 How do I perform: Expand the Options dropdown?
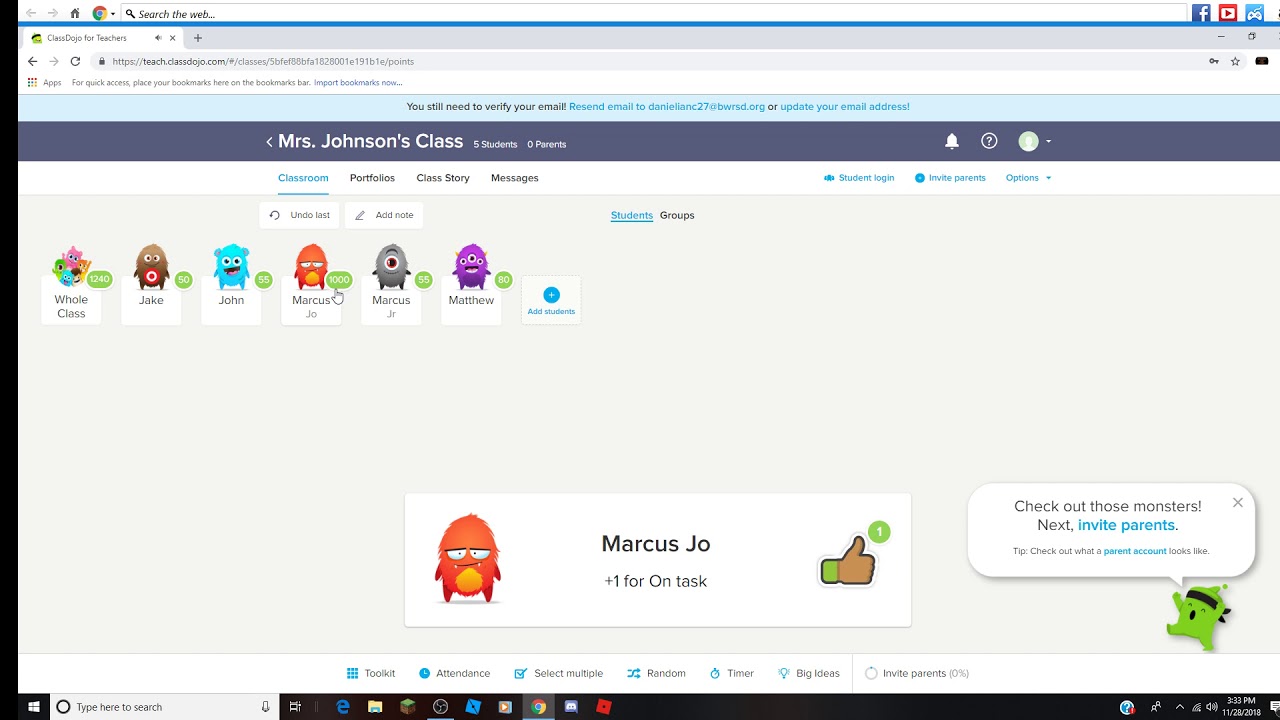point(1028,178)
